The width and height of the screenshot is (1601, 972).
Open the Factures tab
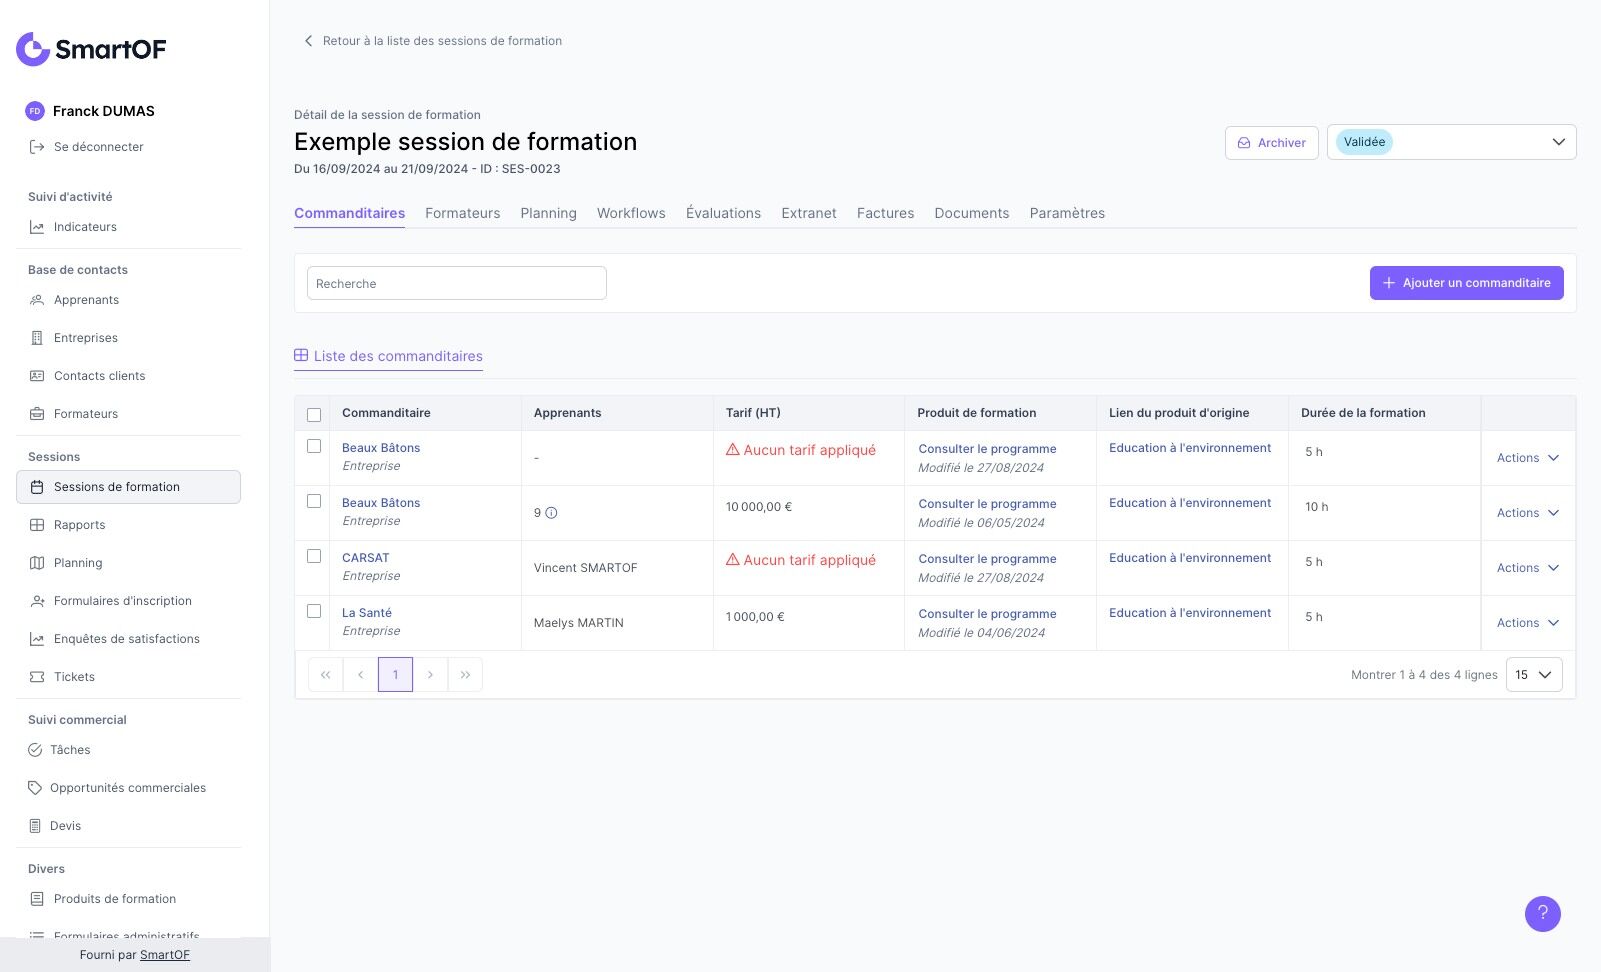[885, 213]
